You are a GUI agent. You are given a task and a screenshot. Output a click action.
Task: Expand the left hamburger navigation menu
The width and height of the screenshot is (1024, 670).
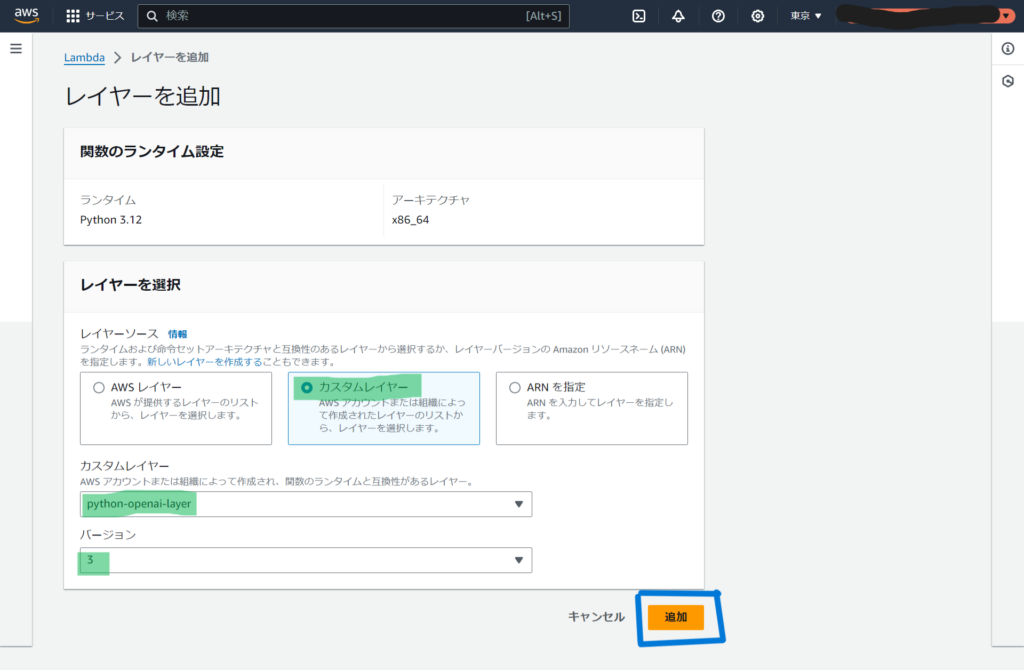(16, 49)
